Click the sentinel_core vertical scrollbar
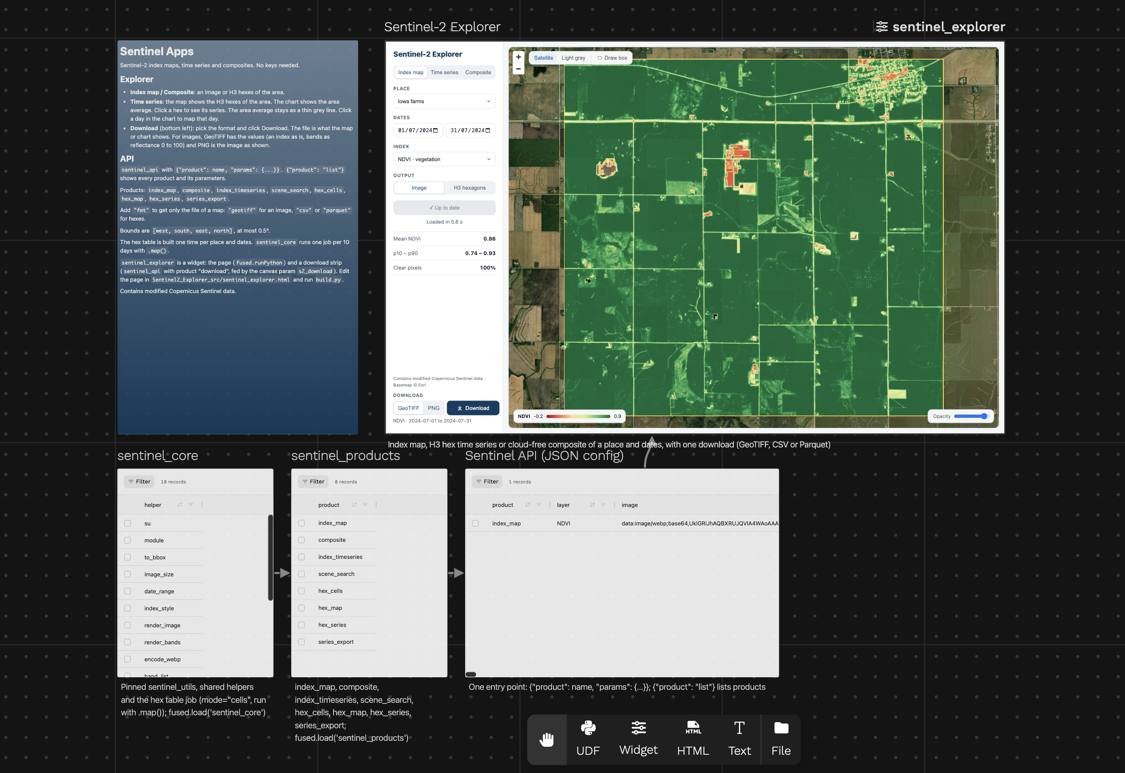 tap(270, 557)
